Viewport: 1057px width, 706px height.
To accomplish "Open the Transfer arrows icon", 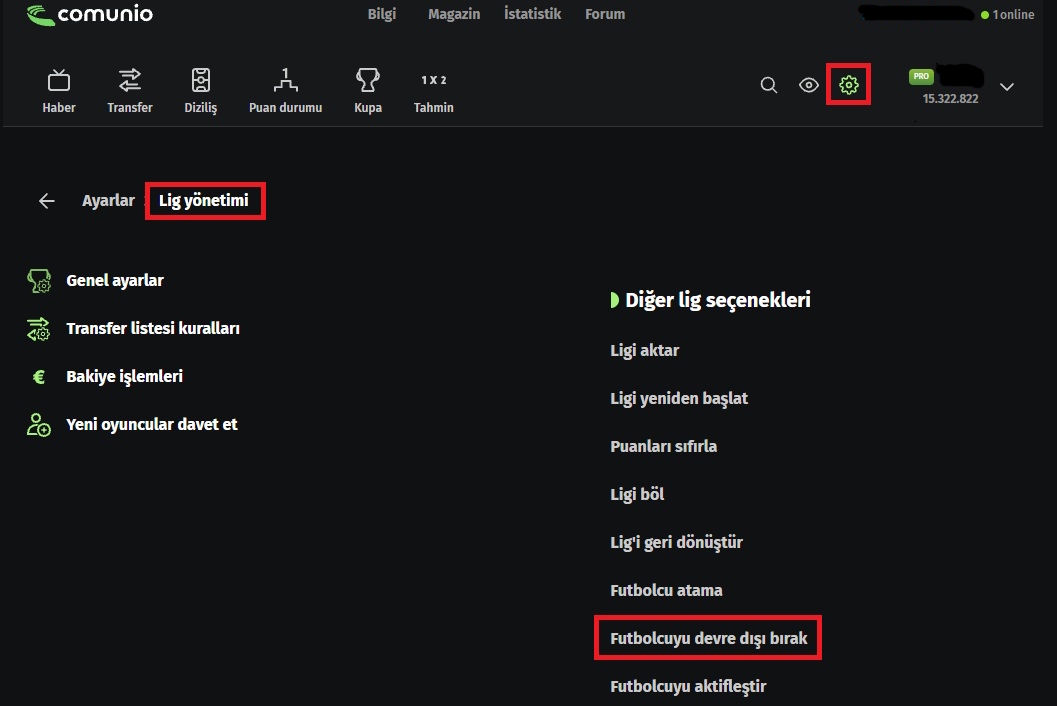I will [x=129, y=80].
